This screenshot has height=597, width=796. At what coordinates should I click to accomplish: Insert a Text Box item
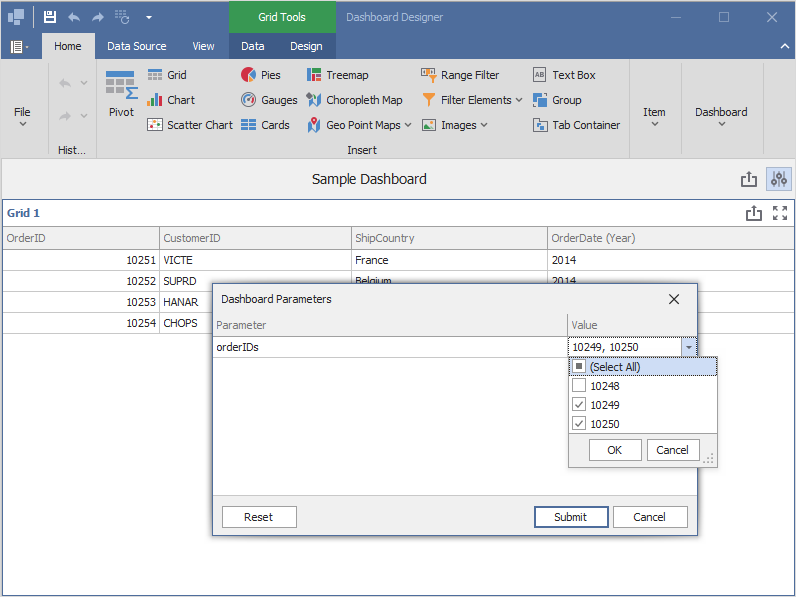click(x=564, y=75)
